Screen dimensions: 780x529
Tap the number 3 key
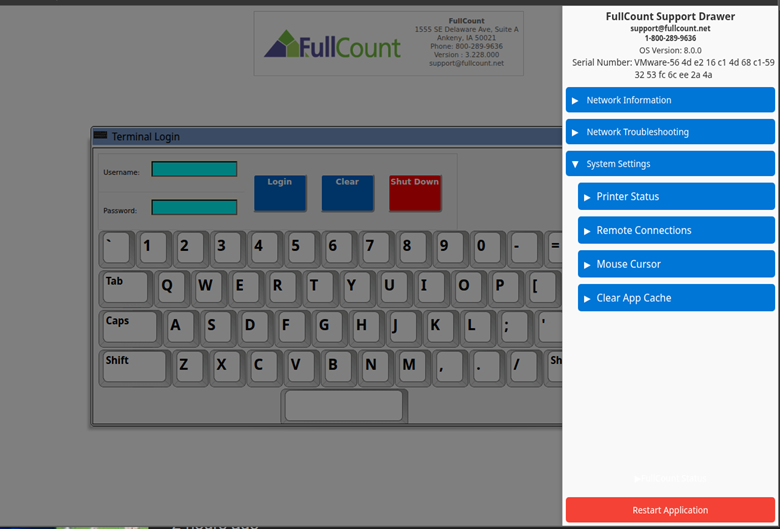tap(228, 248)
